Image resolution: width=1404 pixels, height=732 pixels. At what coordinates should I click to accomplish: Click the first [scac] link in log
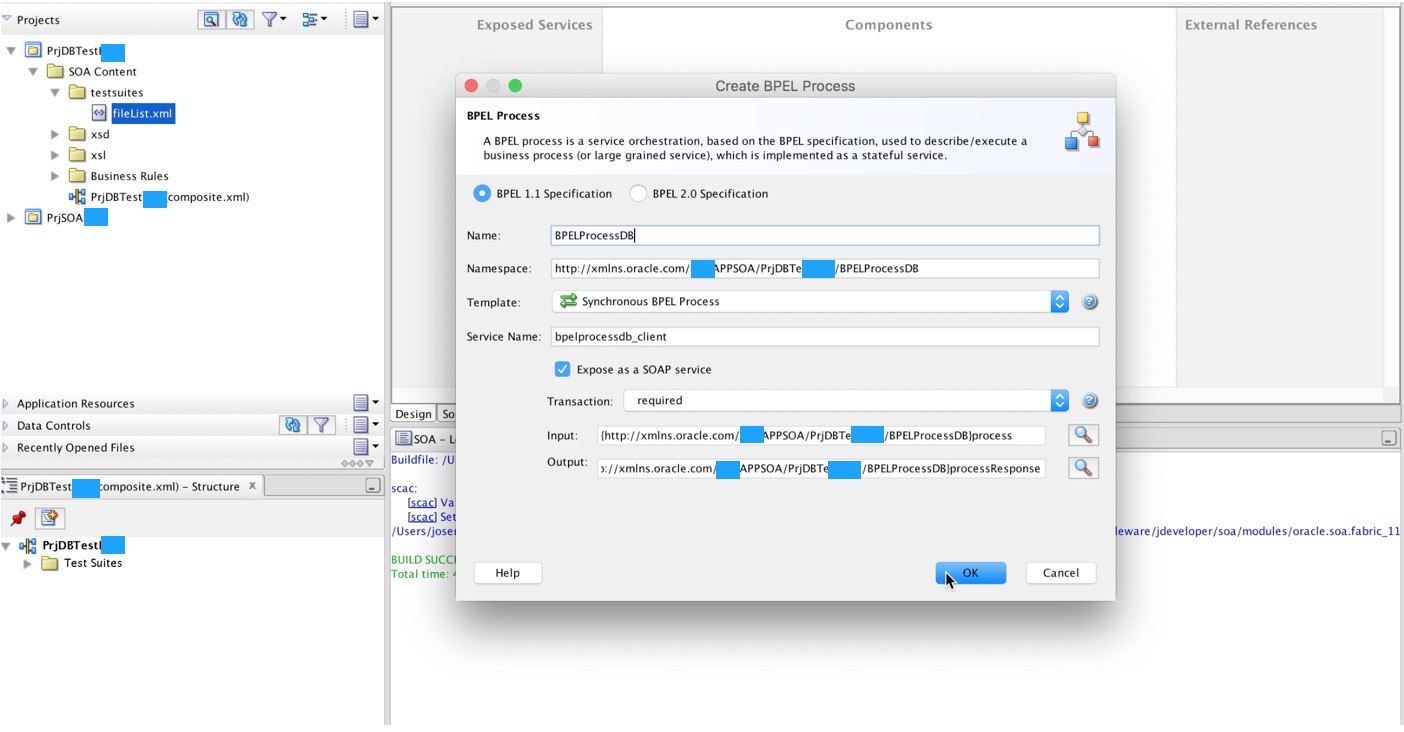point(422,502)
